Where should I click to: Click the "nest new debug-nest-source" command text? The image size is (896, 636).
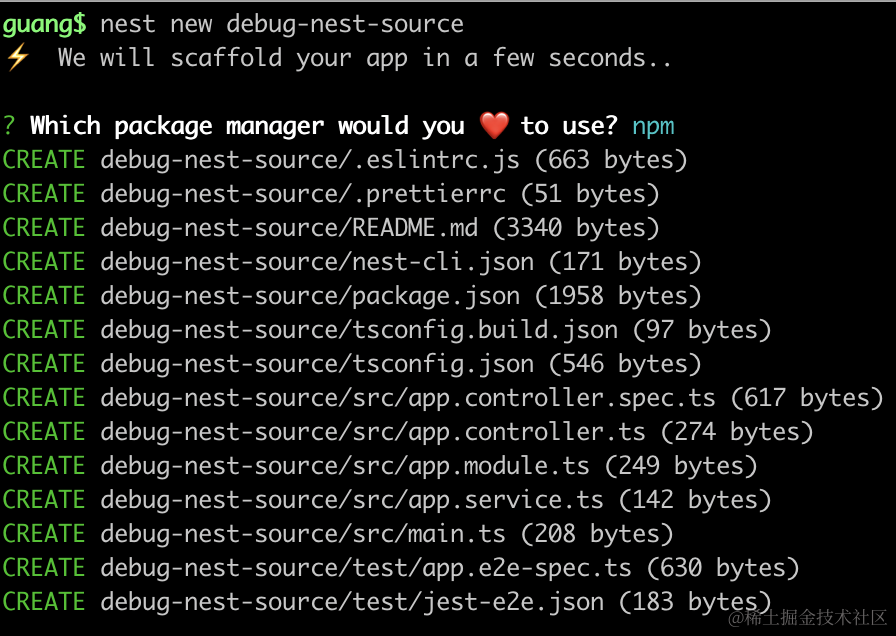tap(282, 23)
